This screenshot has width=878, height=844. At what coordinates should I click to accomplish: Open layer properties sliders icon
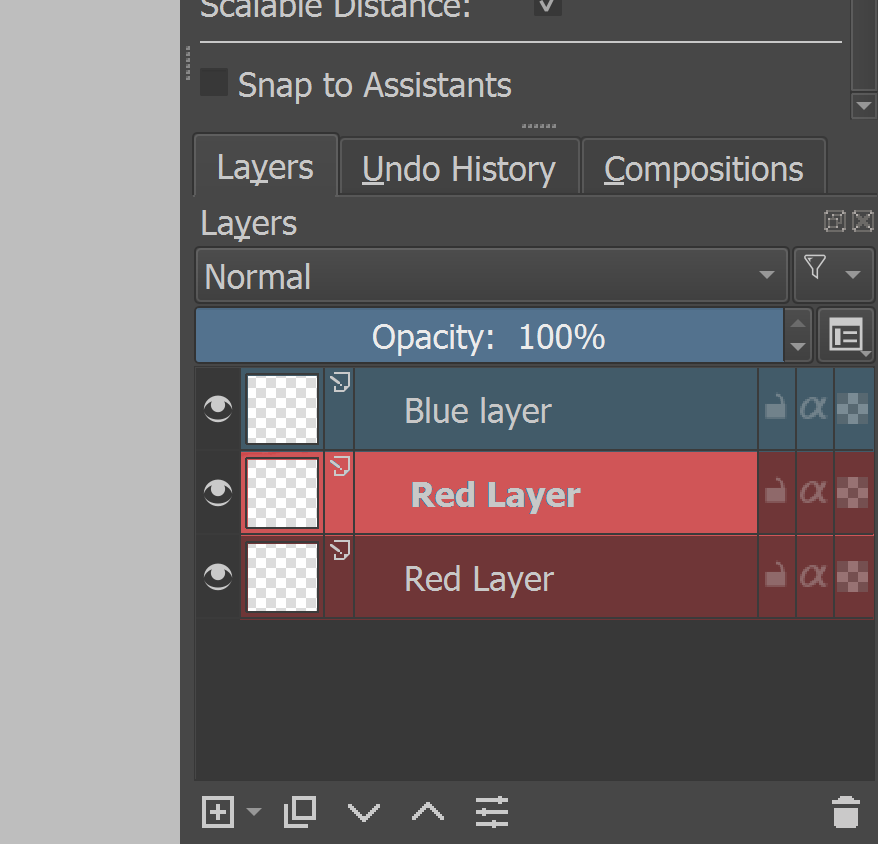coord(492,812)
